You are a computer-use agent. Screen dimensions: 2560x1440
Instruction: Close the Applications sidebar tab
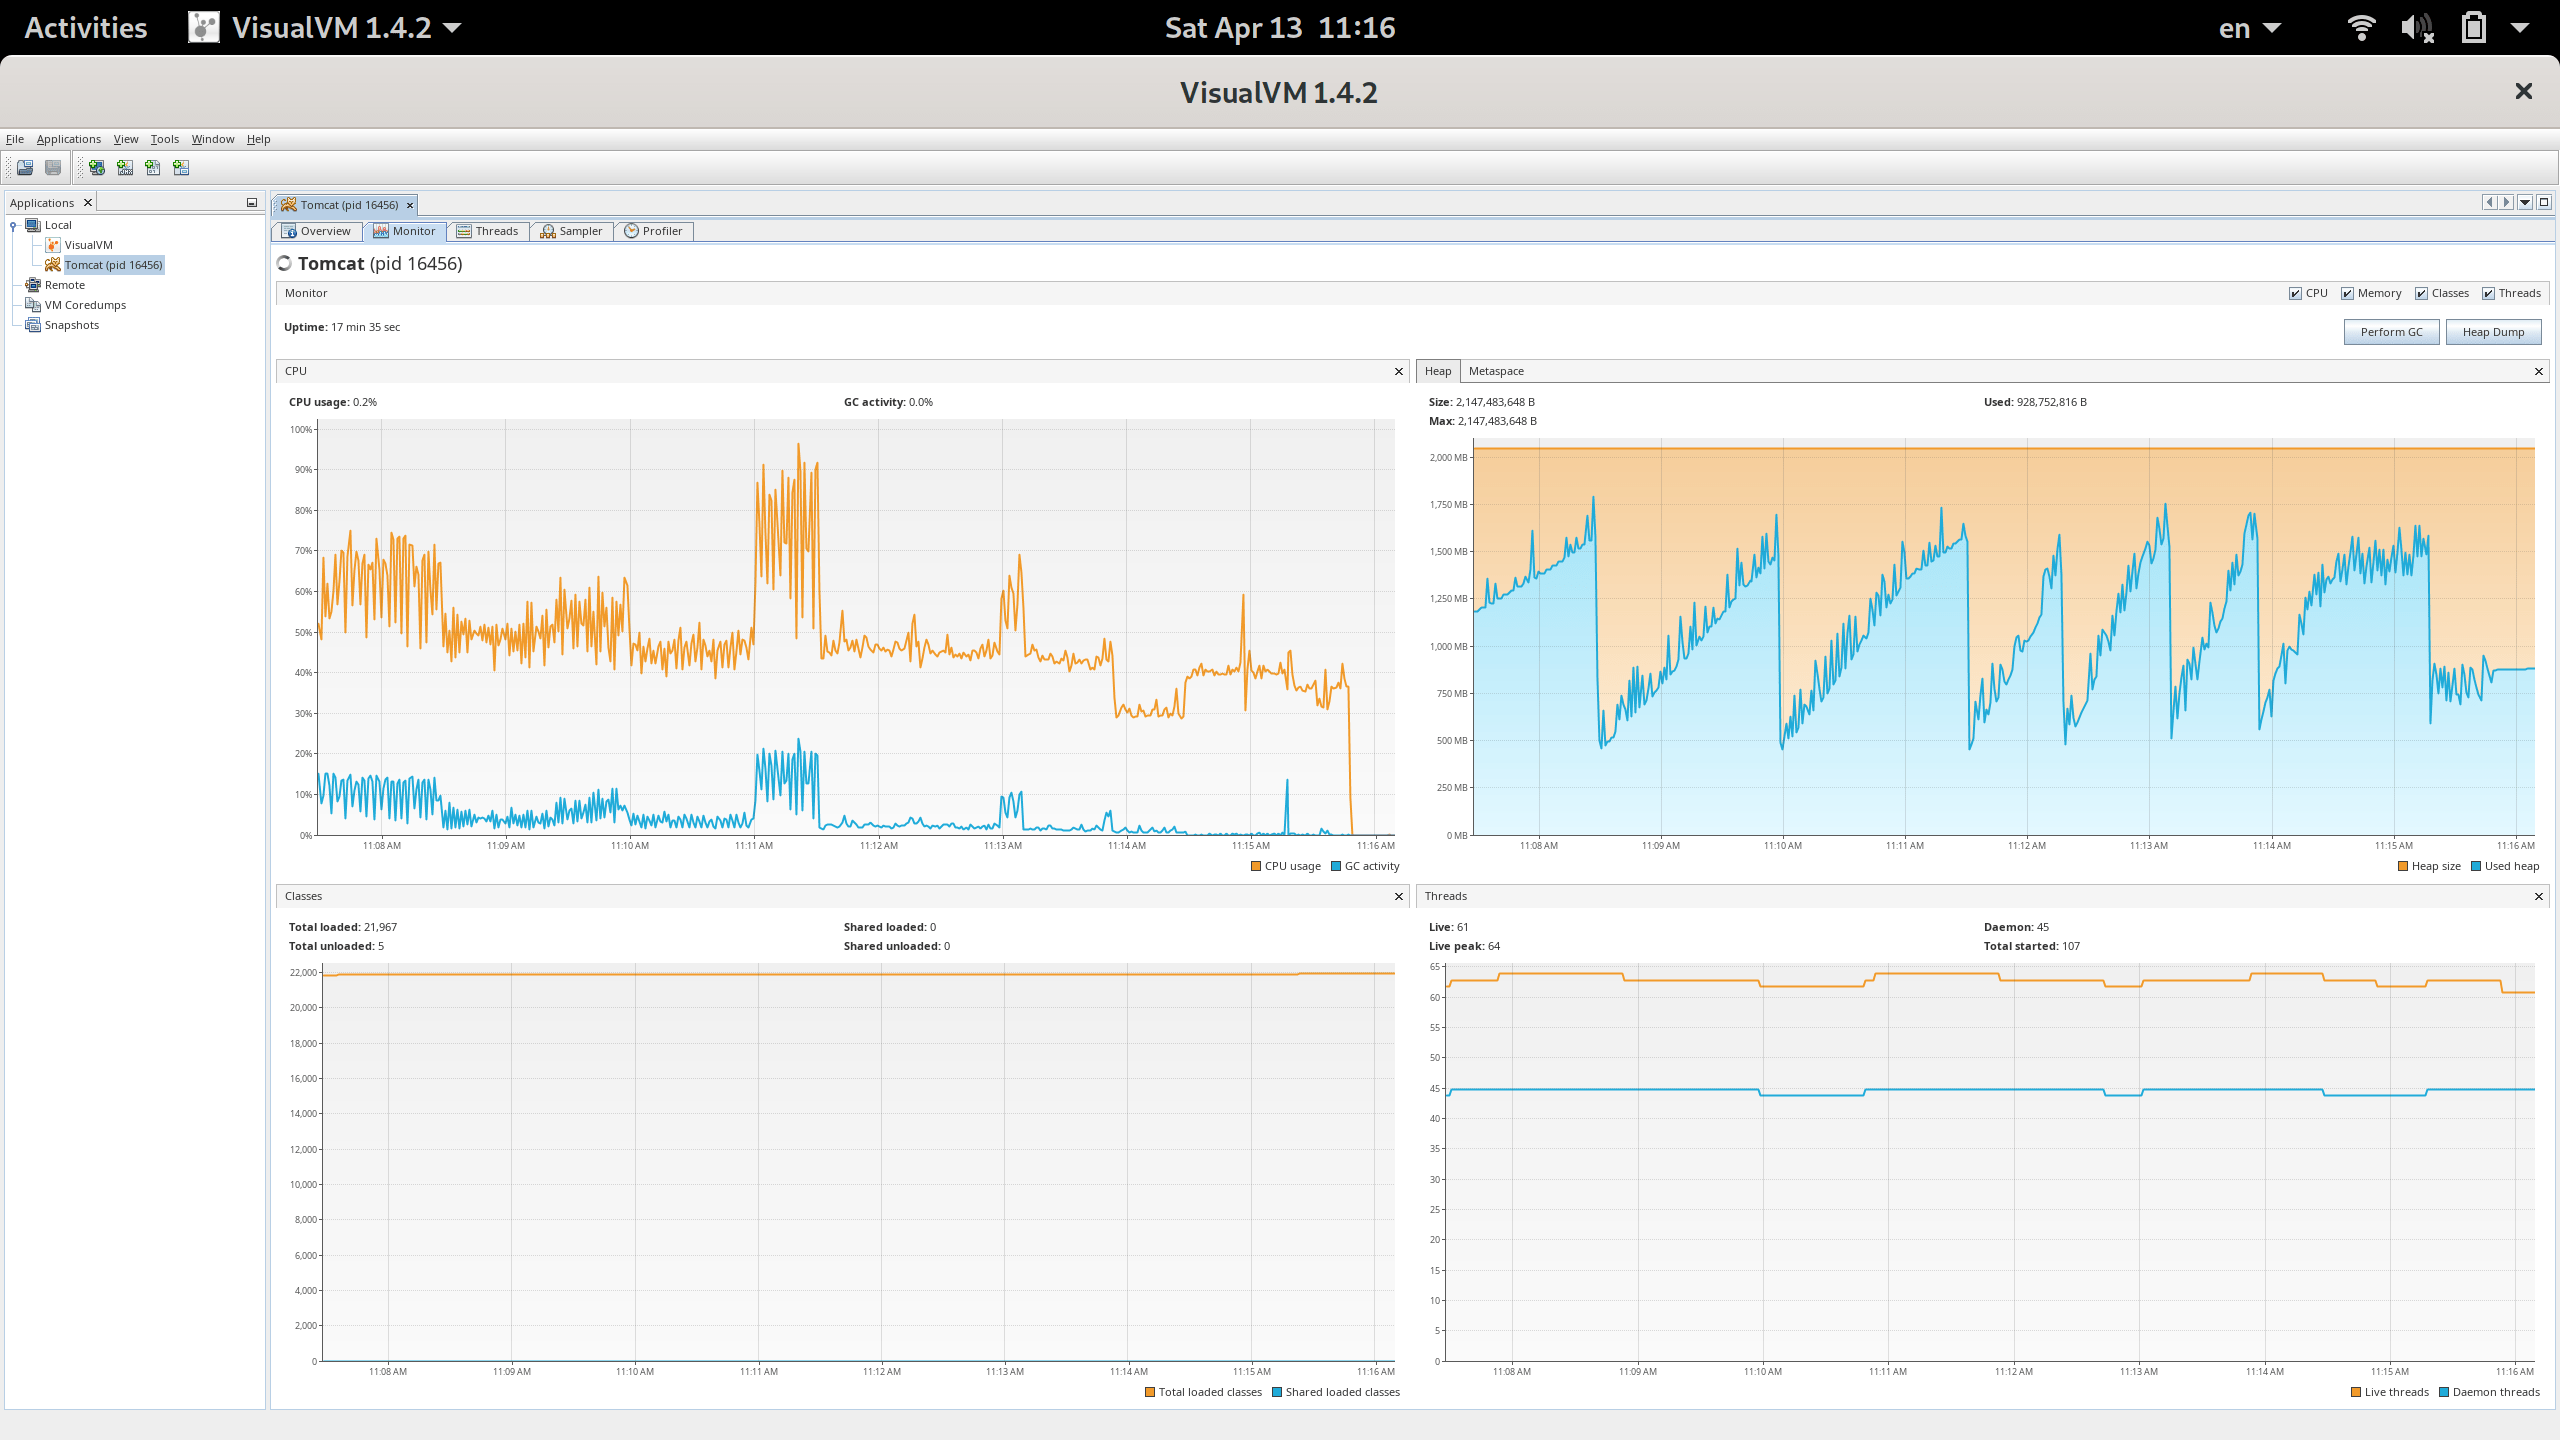[x=88, y=203]
